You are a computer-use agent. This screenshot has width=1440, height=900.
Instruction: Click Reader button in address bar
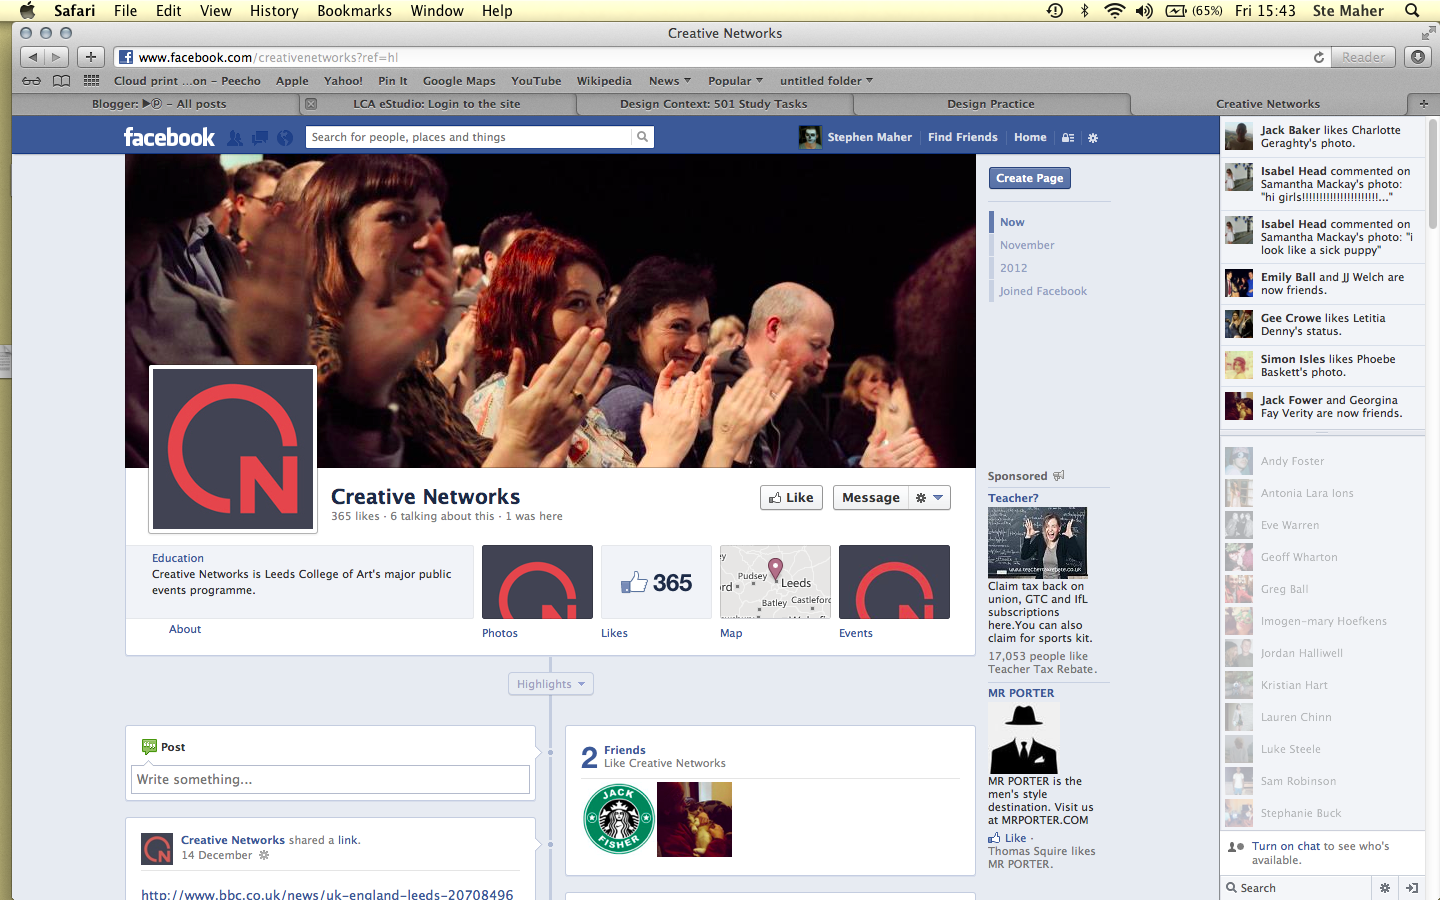pos(1364,57)
